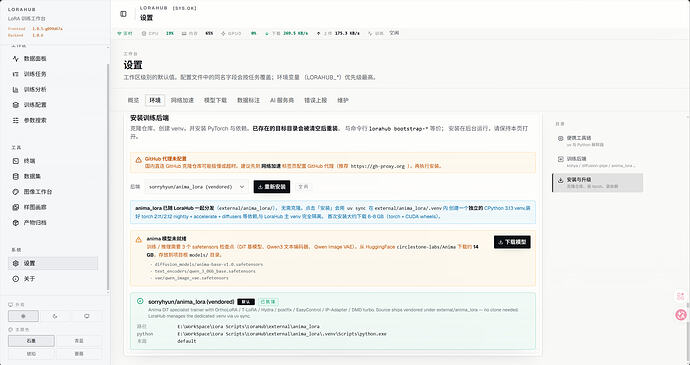Click the 设置 gear icon in sidebar
The width and height of the screenshot is (690, 365).
tap(16, 263)
